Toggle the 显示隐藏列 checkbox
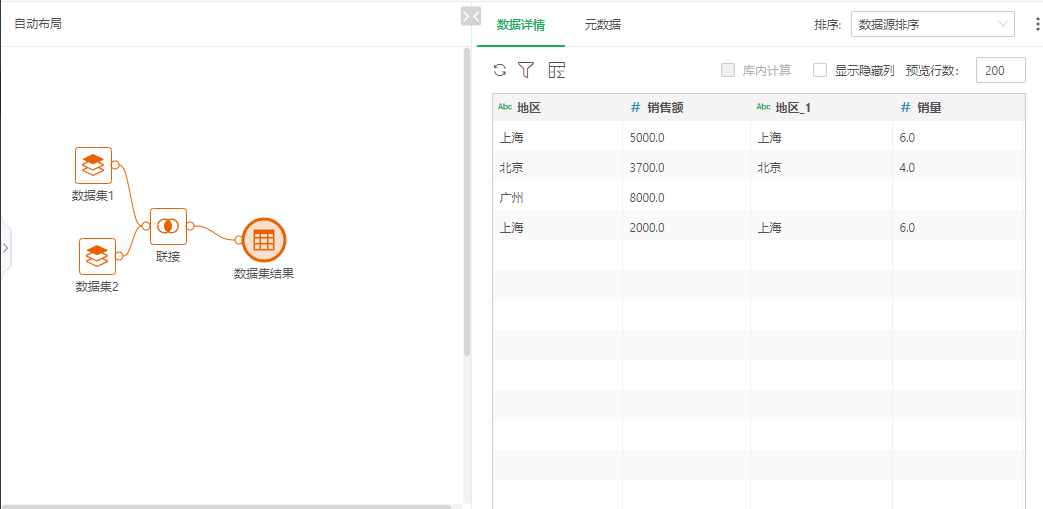The height and width of the screenshot is (509, 1043). tap(820, 70)
